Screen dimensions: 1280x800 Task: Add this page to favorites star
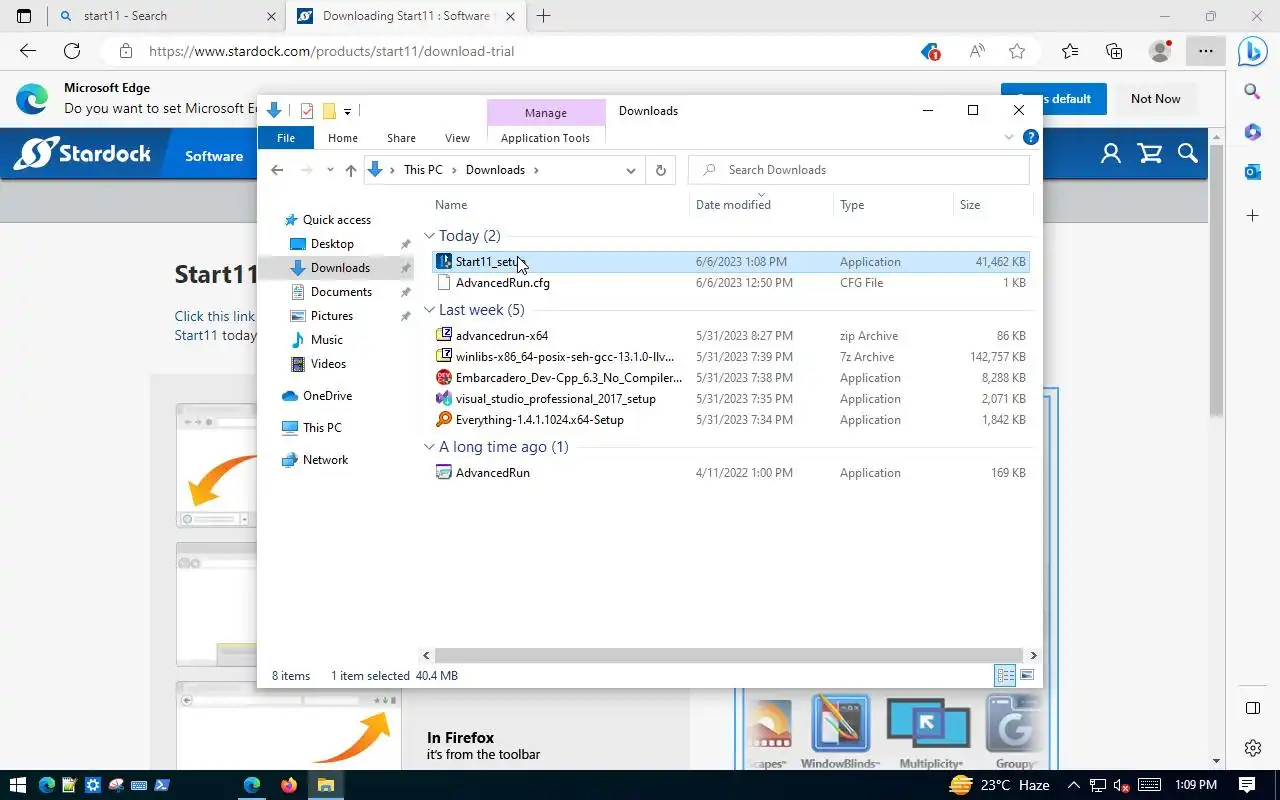point(1017,51)
